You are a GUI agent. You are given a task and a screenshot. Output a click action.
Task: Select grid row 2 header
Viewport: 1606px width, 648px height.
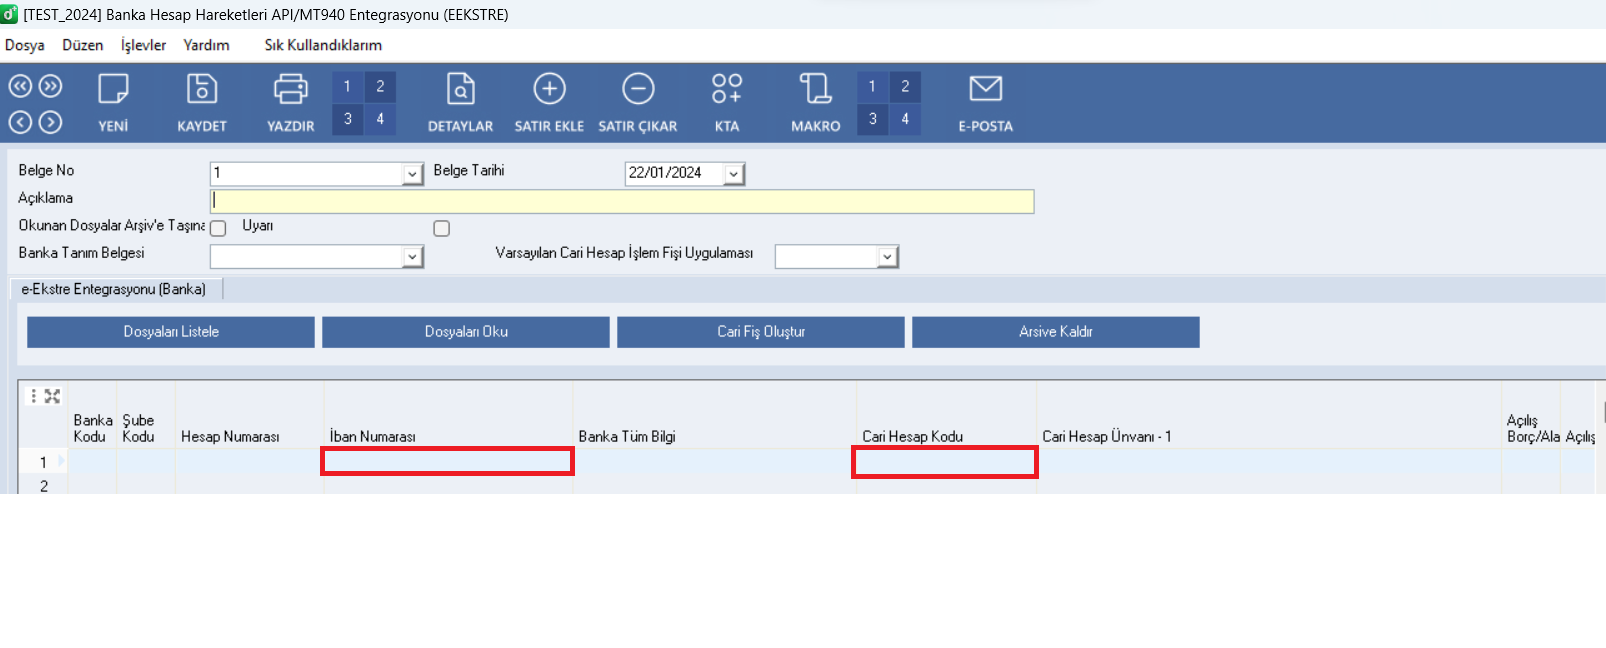pos(43,486)
